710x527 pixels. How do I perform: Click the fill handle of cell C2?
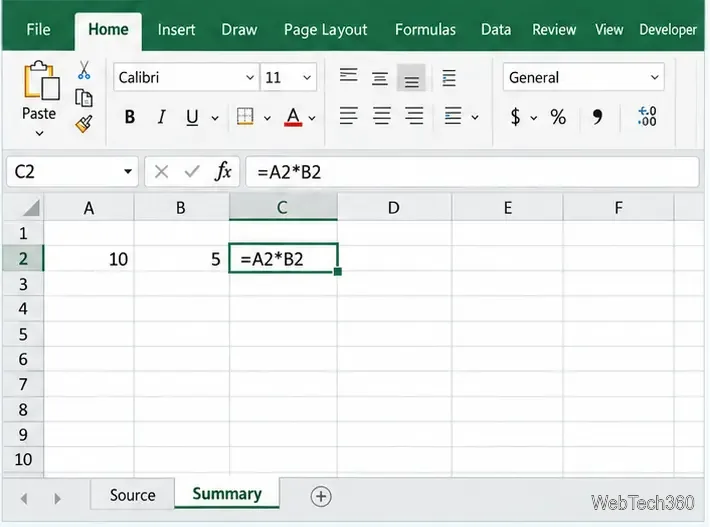(x=338, y=272)
